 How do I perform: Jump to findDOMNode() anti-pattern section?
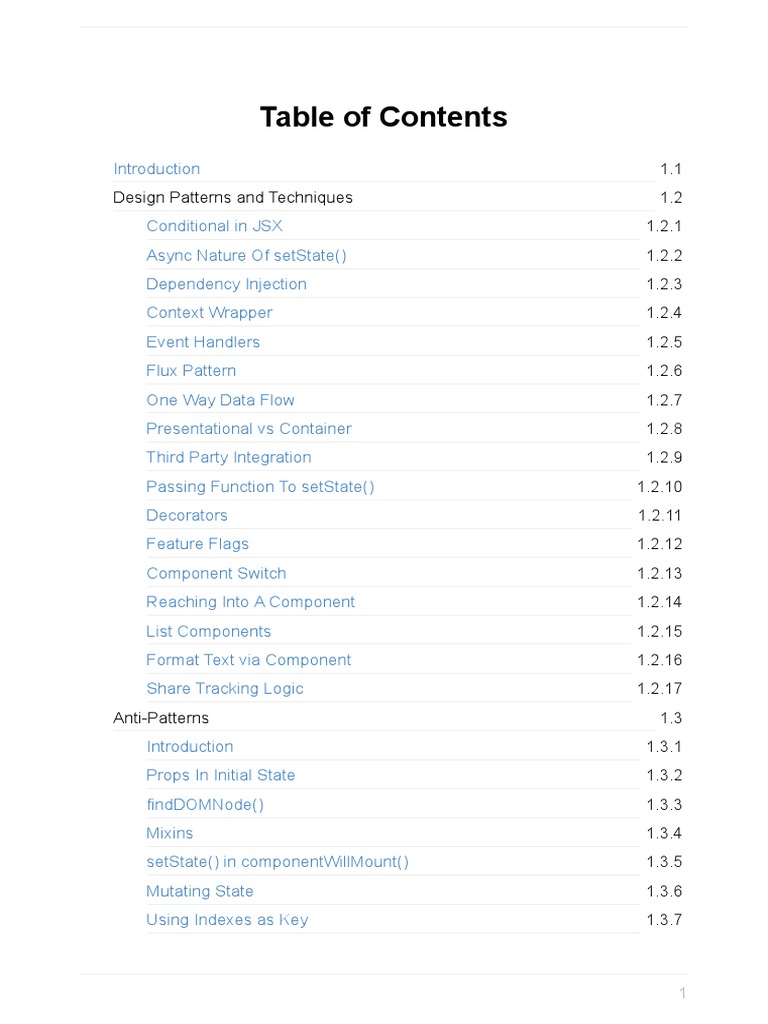coord(205,805)
